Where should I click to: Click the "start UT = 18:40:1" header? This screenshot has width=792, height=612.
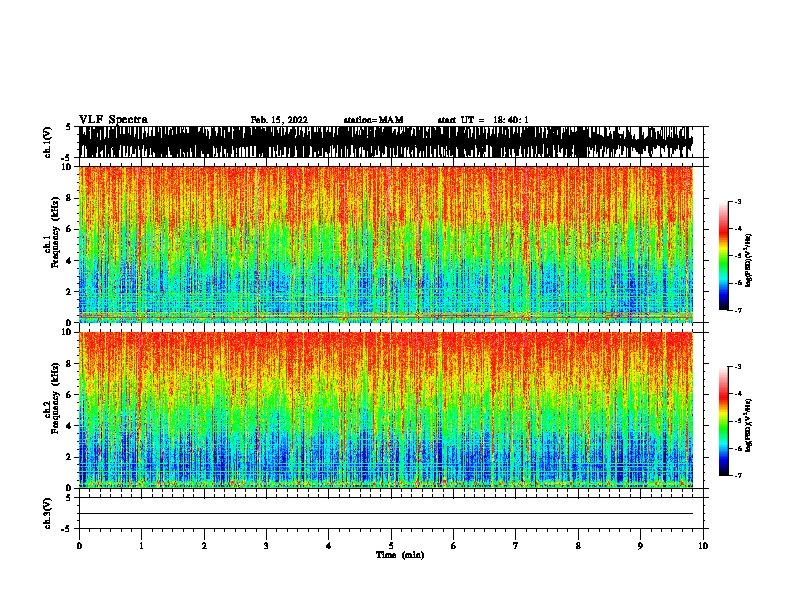pyautogui.click(x=483, y=120)
